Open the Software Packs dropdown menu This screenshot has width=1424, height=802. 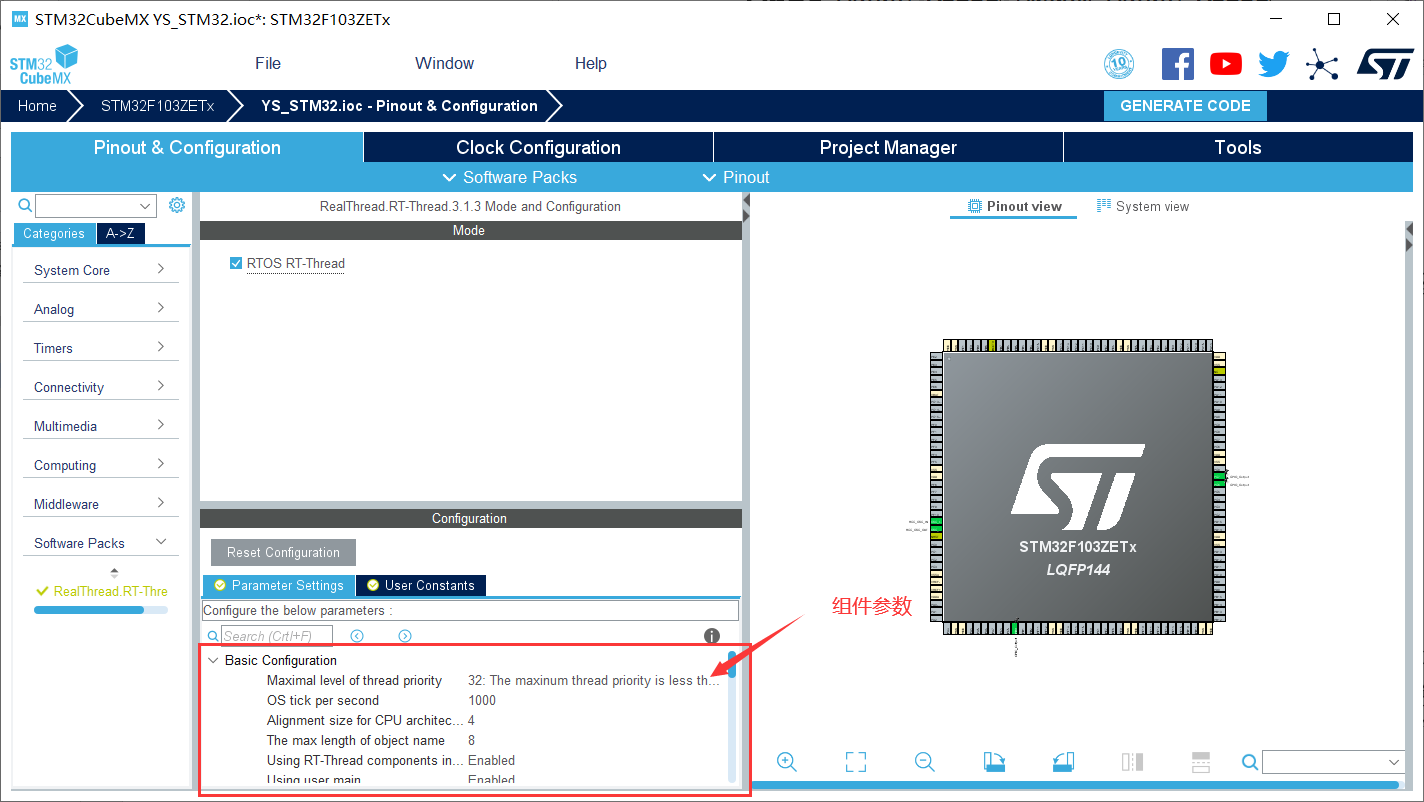pyautogui.click(x=510, y=177)
